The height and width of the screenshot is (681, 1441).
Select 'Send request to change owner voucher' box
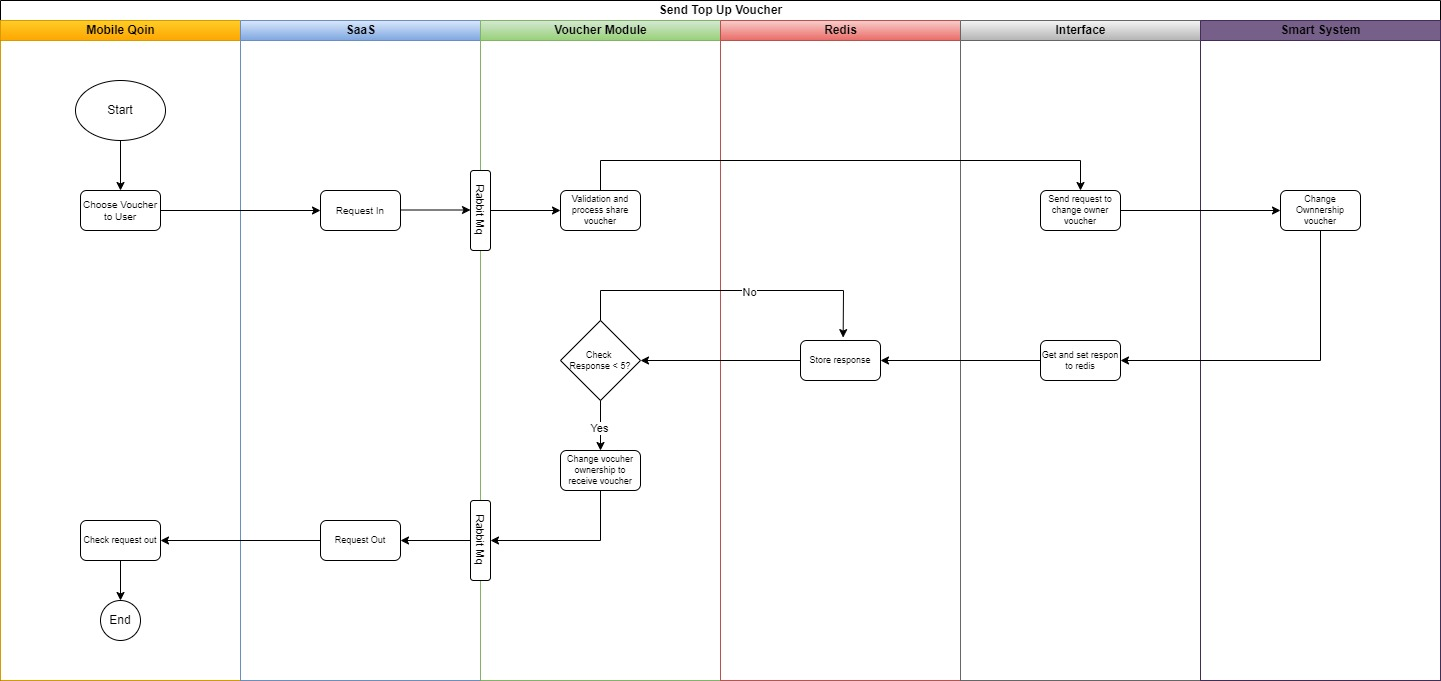(x=1080, y=210)
